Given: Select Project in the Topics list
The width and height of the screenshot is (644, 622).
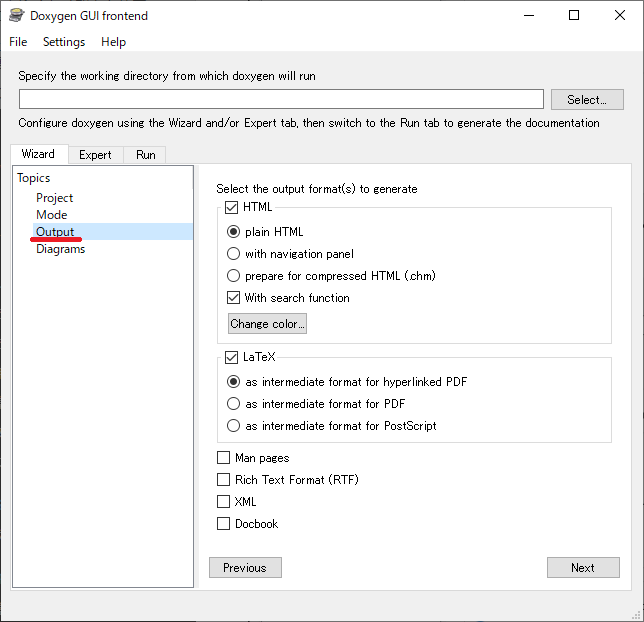Looking at the screenshot, I should [x=55, y=198].
